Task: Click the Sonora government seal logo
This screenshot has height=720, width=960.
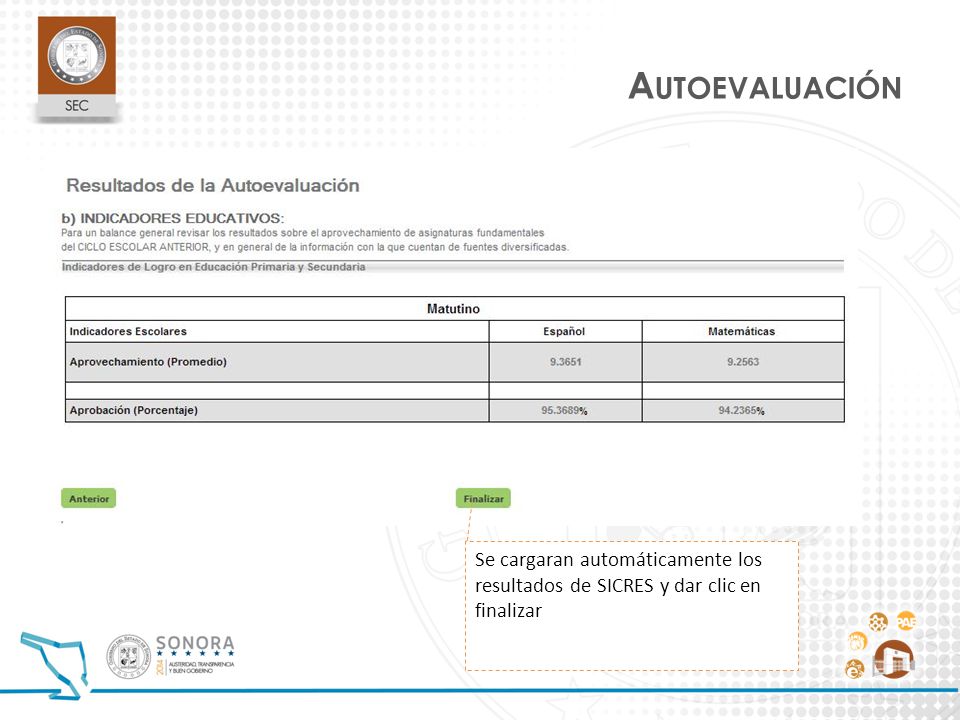Action: 128,656
